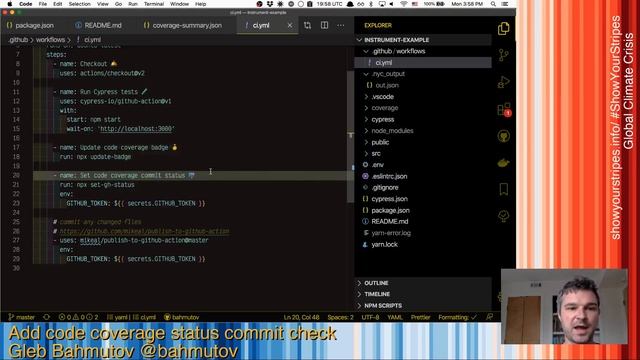Open the GitHub view in activity bar
Viewport: 640px width, 360px height.
pos(504,136)
